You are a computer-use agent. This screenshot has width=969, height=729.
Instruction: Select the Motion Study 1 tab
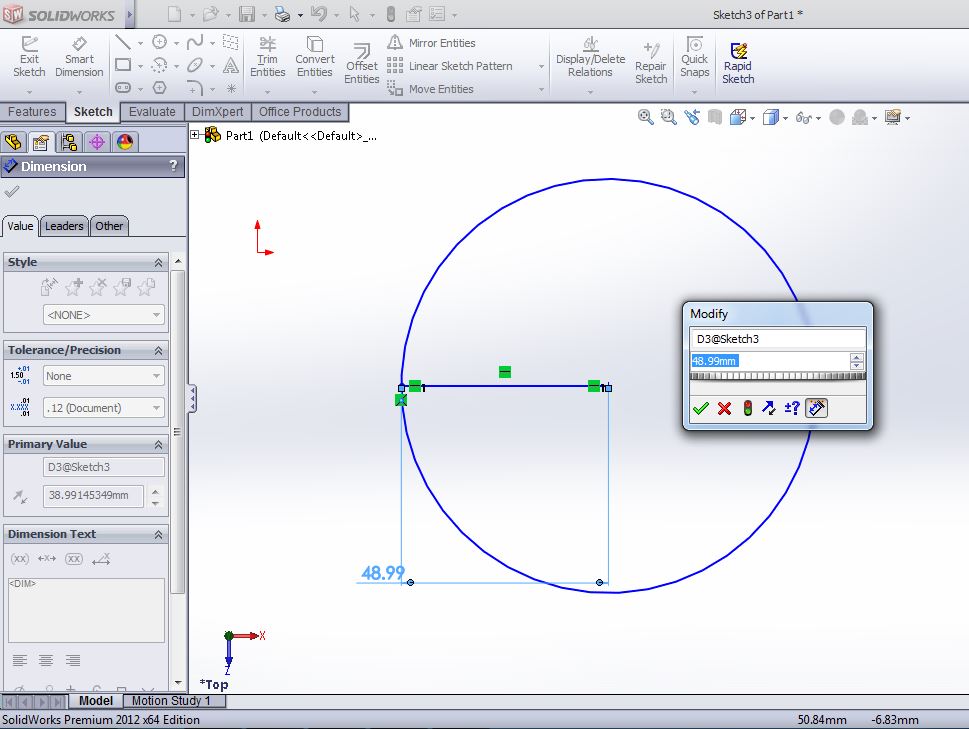pos(173,700)
